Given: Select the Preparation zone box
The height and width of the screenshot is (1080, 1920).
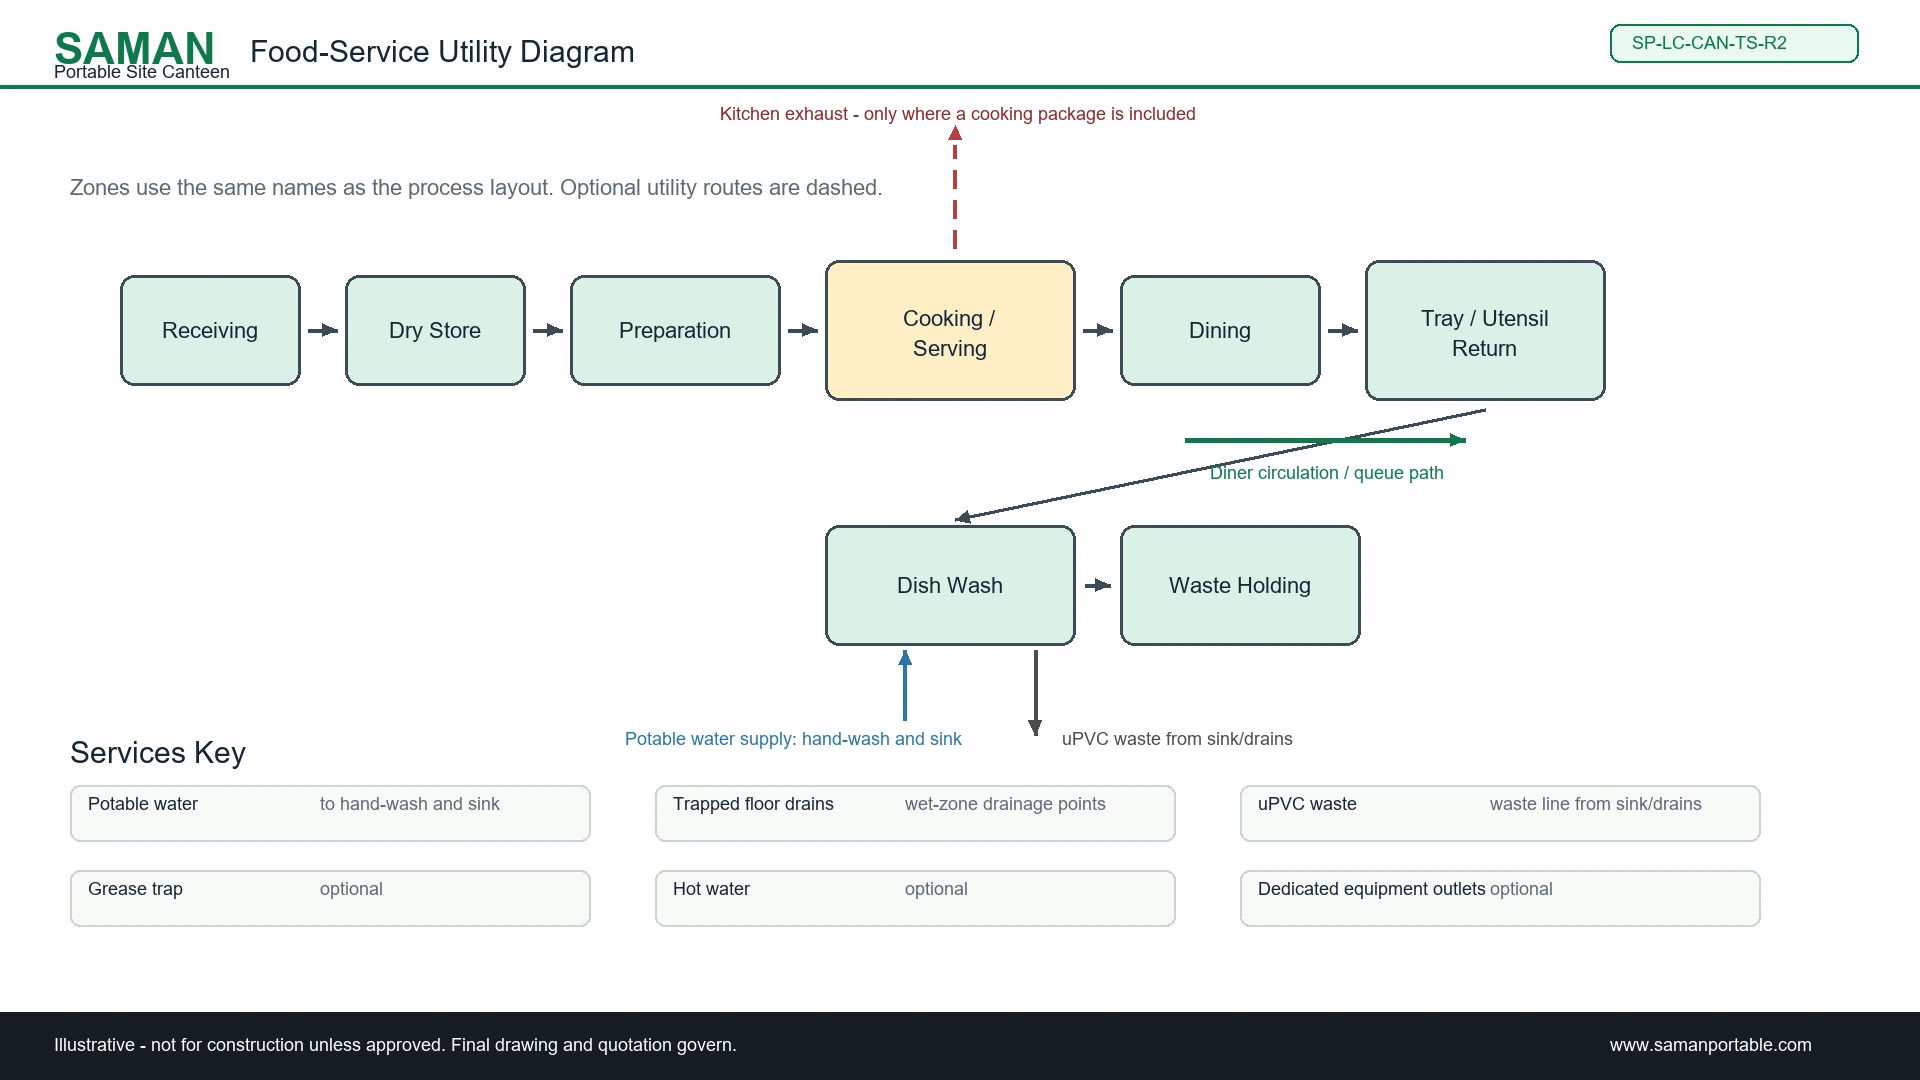Looking at the screenshot, I should [675, 330].
